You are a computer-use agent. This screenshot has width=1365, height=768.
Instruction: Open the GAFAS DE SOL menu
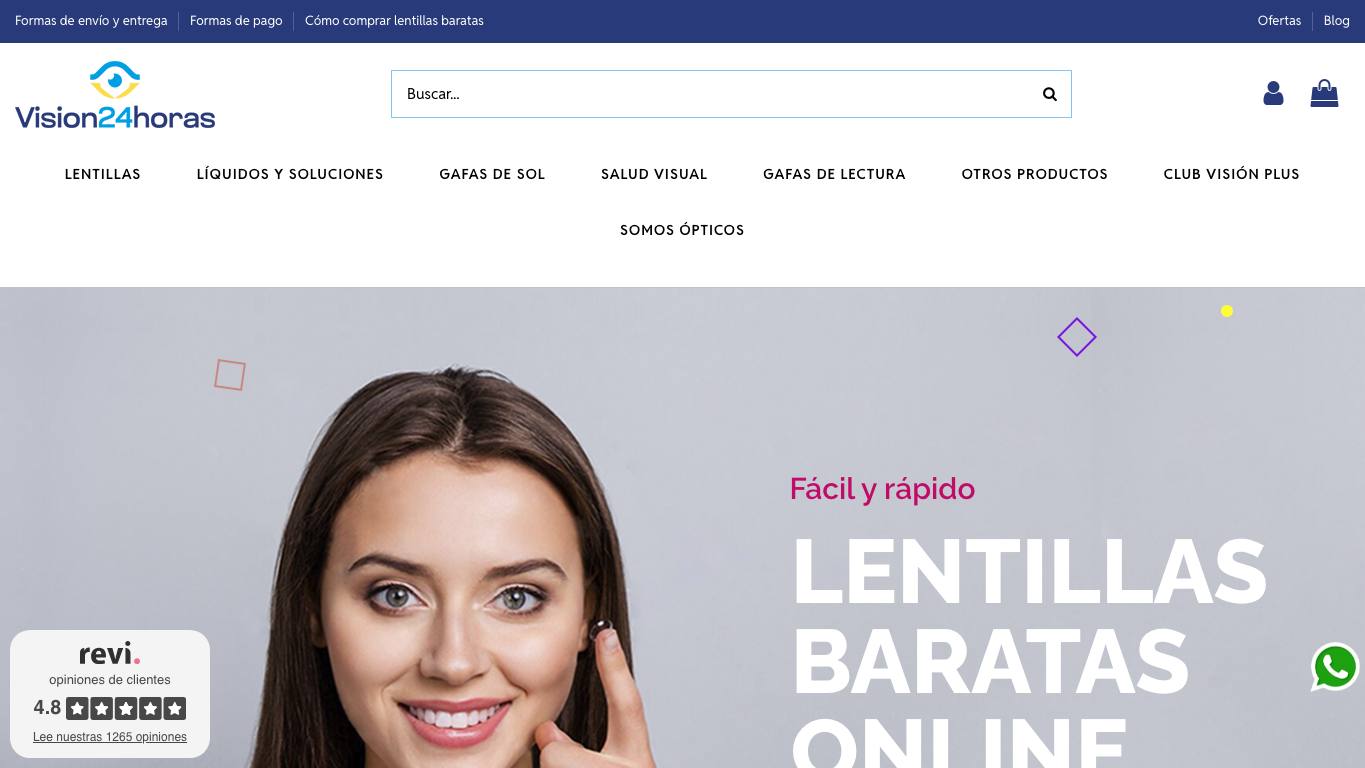[x=492, y=174]
